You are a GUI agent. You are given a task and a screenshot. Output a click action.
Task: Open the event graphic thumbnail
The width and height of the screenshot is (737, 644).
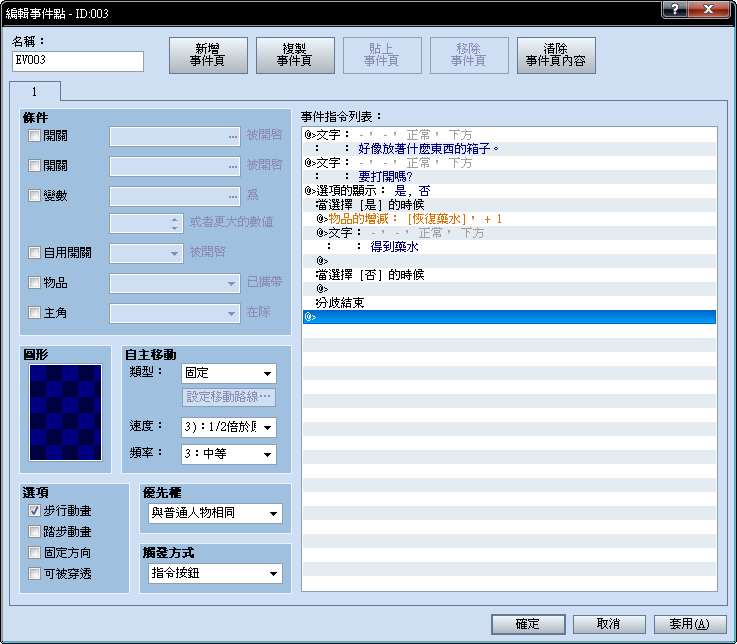pyautogui.click(x=65, y=412)
